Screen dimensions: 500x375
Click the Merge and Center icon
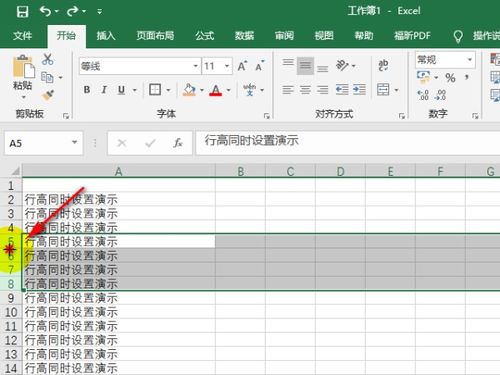click(x=383, y=90)
